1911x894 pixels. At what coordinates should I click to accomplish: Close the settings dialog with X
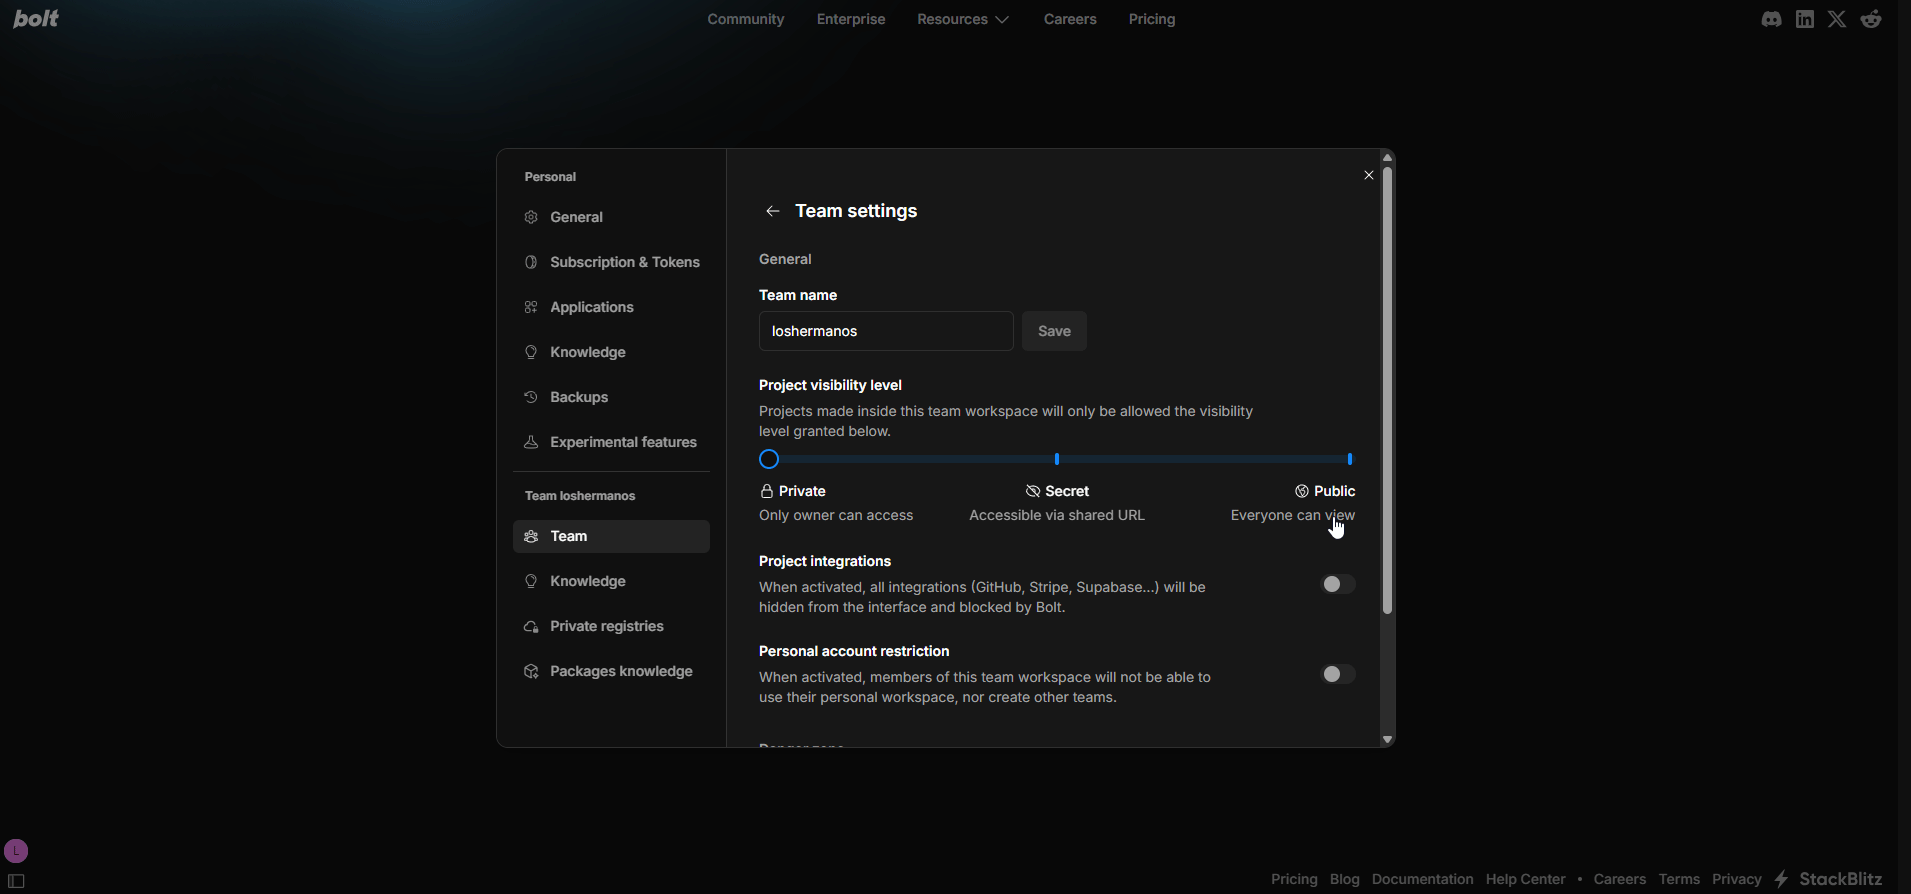[1369, 175]
